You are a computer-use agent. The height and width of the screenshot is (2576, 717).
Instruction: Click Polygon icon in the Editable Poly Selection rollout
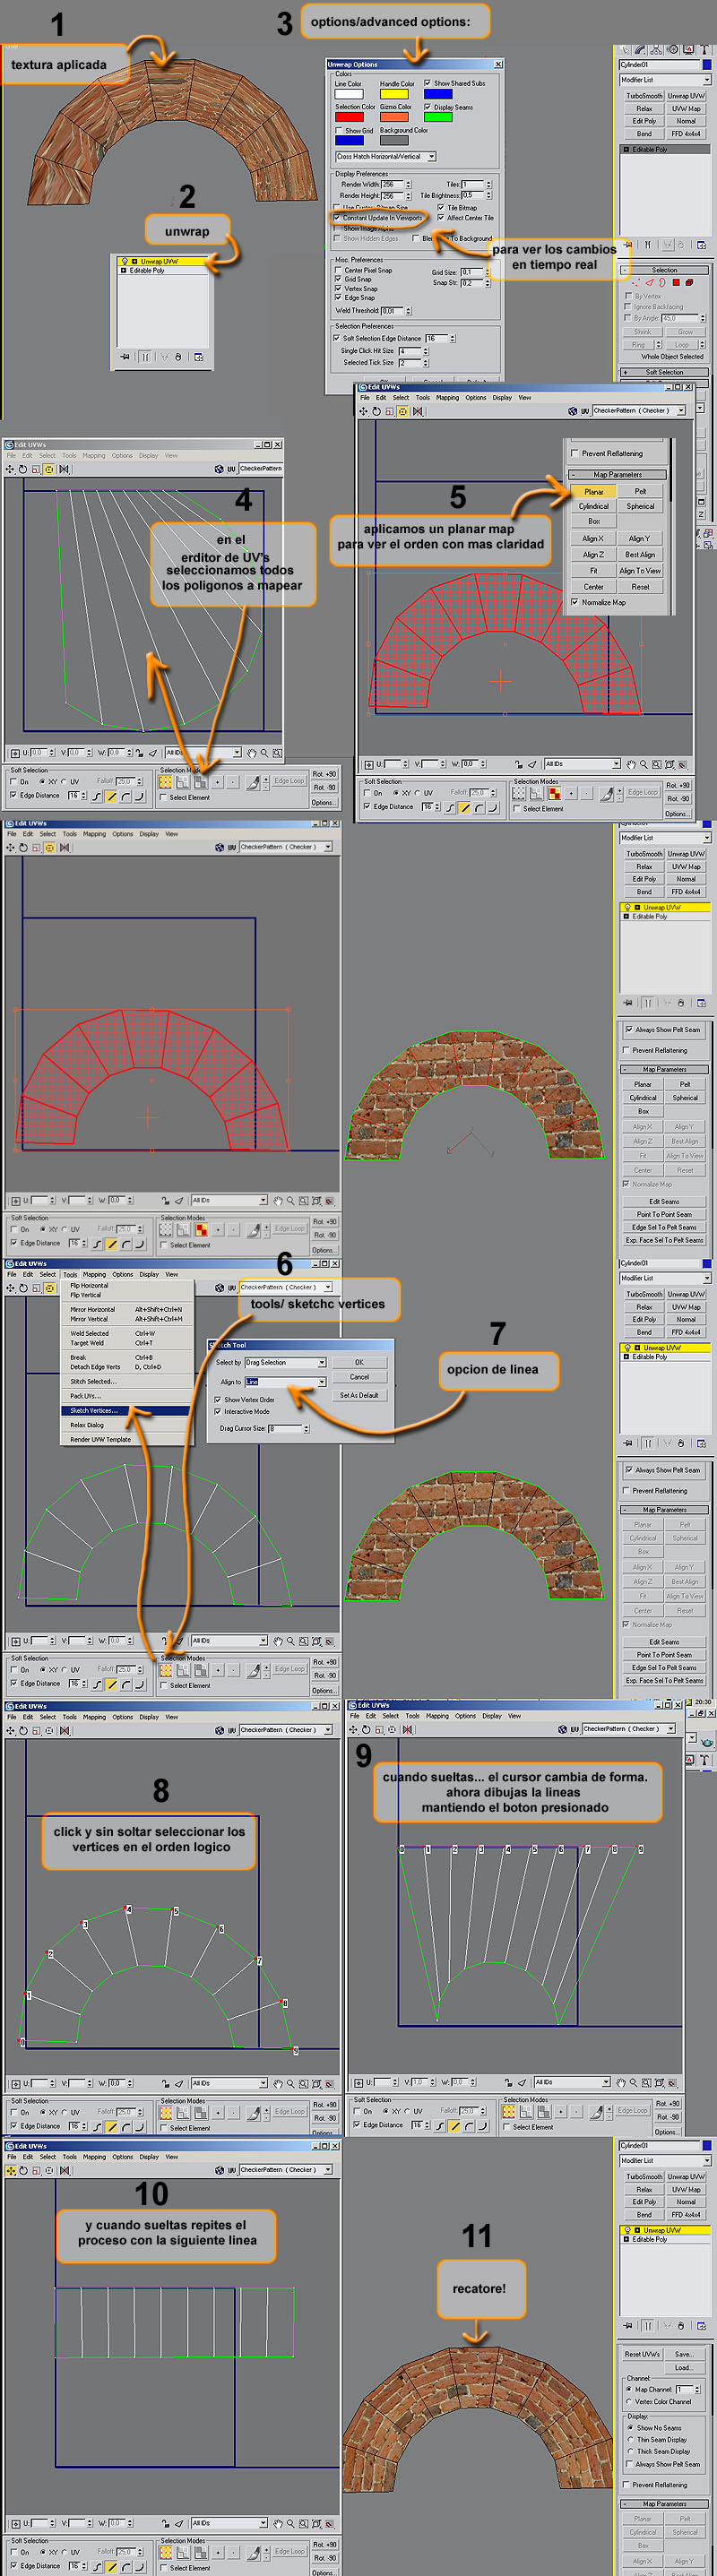coord(676,282)
